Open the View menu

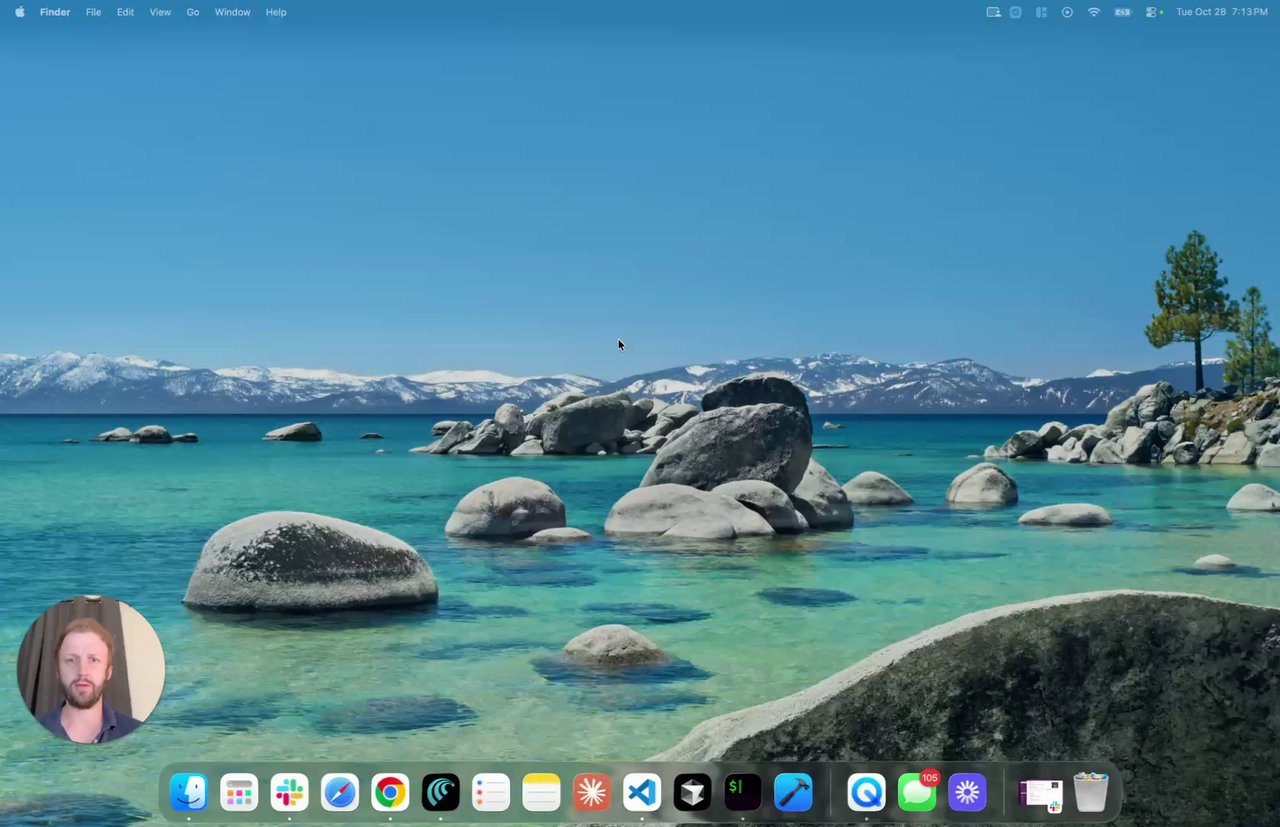160,12
